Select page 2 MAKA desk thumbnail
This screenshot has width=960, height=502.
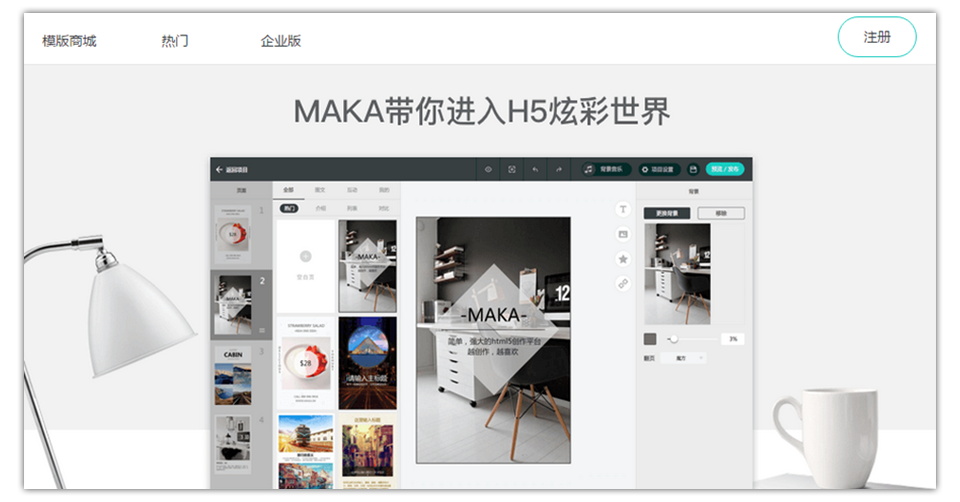(233, 304)
